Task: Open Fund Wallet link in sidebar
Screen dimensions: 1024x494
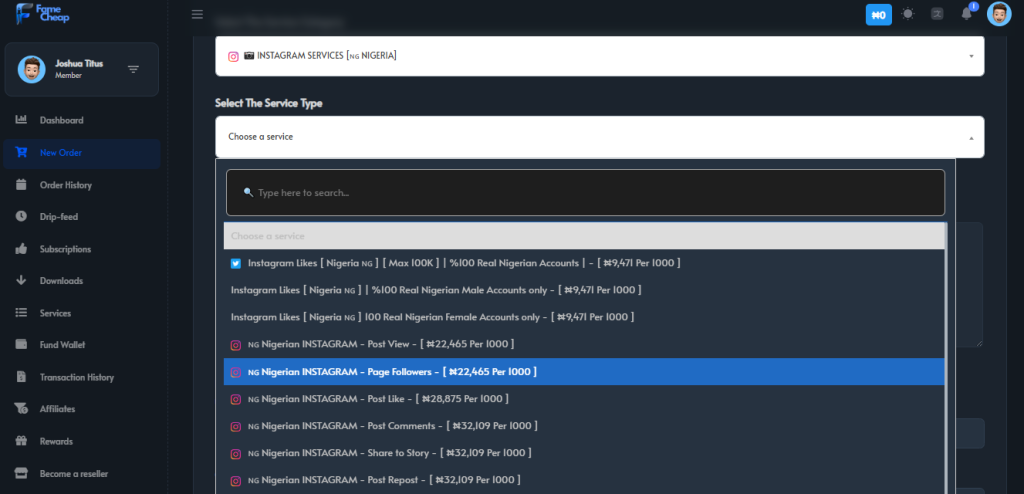Action: (63, 345)
